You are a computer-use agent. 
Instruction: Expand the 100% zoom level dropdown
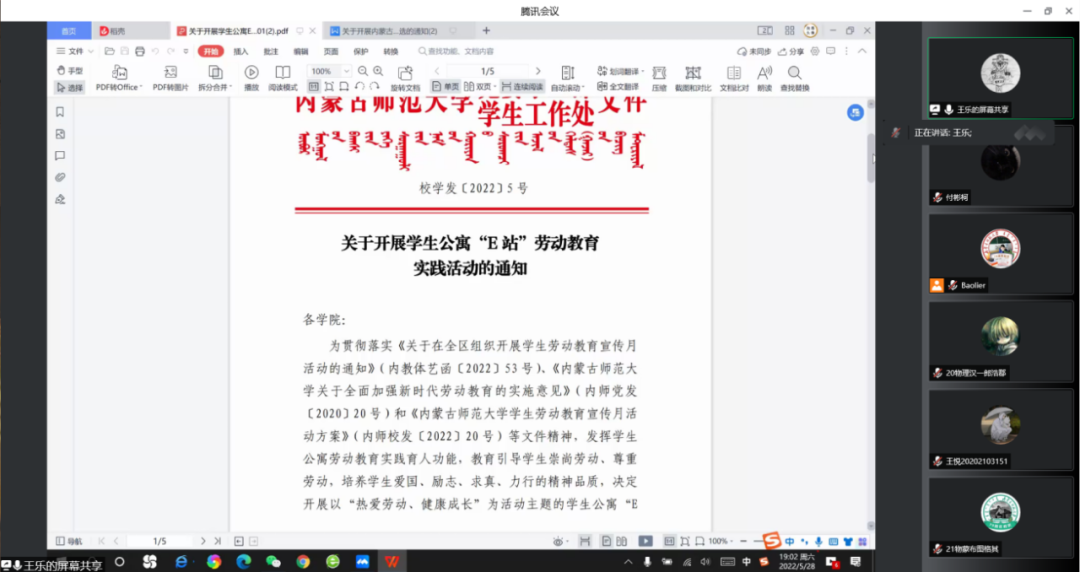pyautogui.click(x=346, y=71)
